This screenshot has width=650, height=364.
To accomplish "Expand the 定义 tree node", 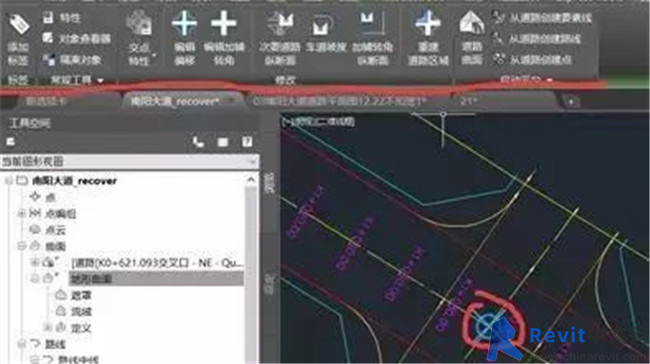I will [x=48, y=328].
